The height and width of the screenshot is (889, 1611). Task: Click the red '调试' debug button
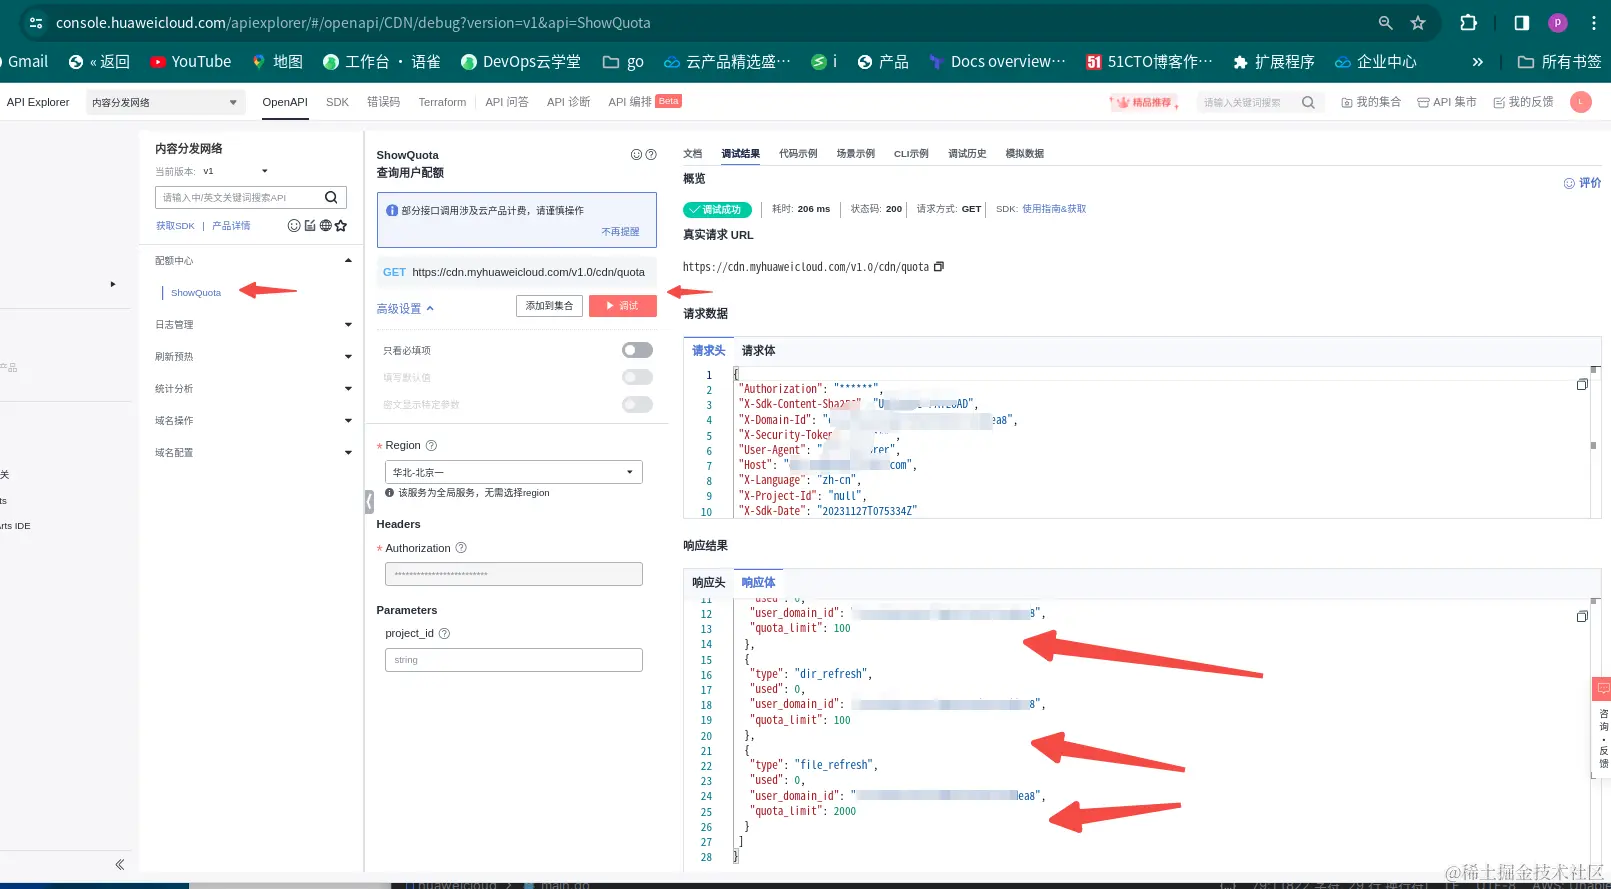[623, 306]
